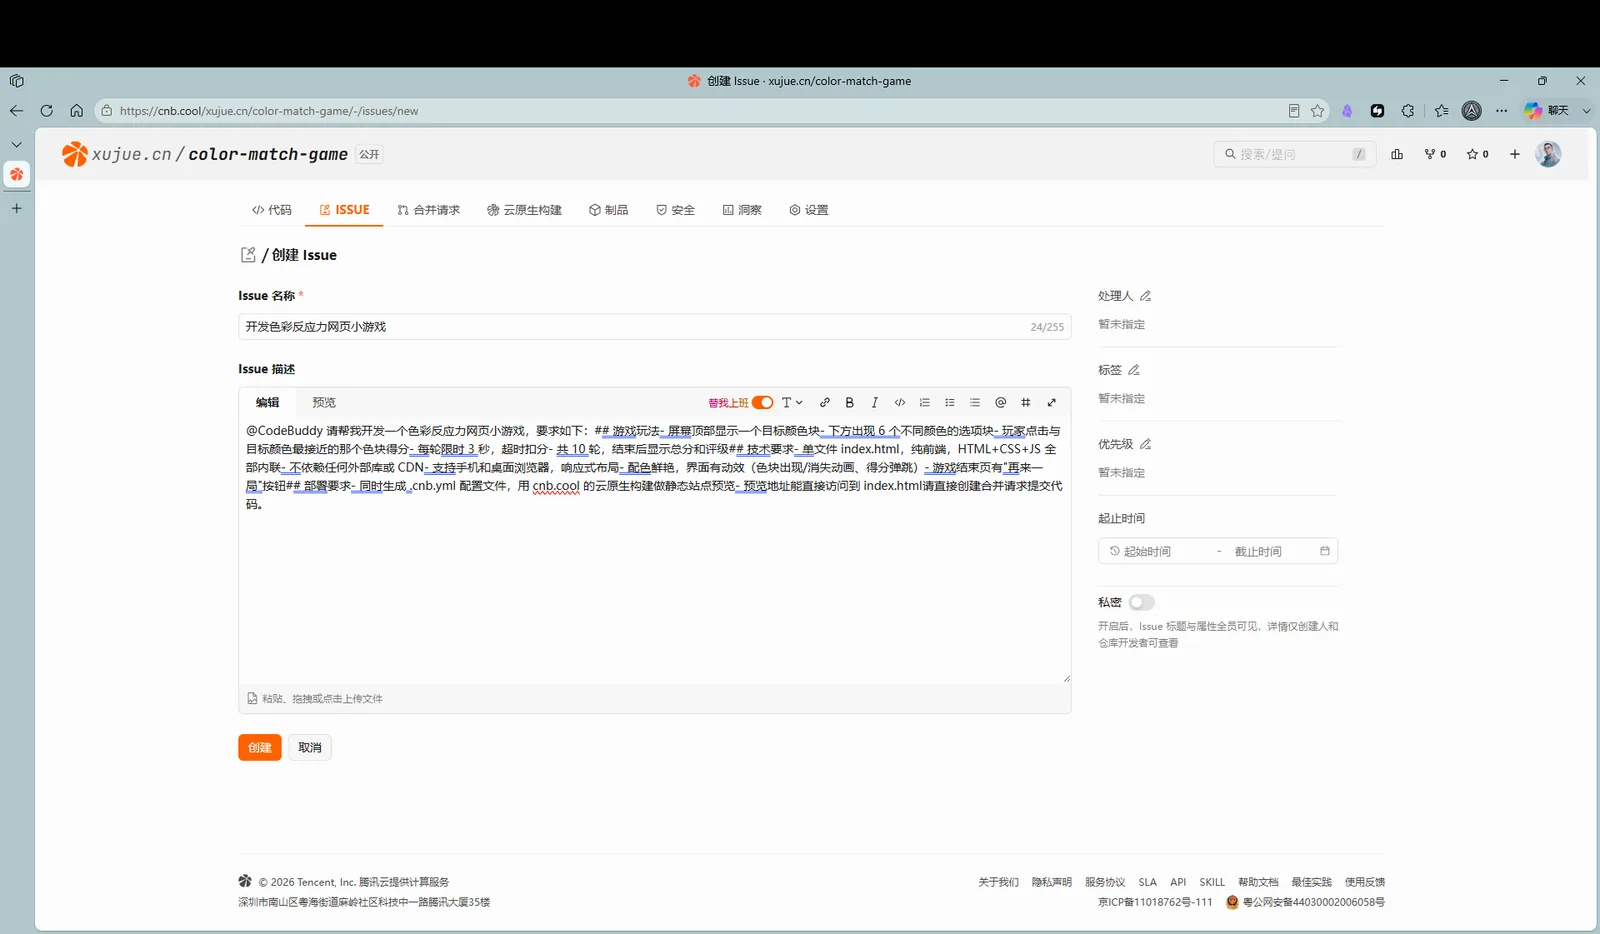Image resolution: width=1600 pixels, height=934 pixels.
Task: Open the xujue.cn owner link
Action: [x=132, y=154]
